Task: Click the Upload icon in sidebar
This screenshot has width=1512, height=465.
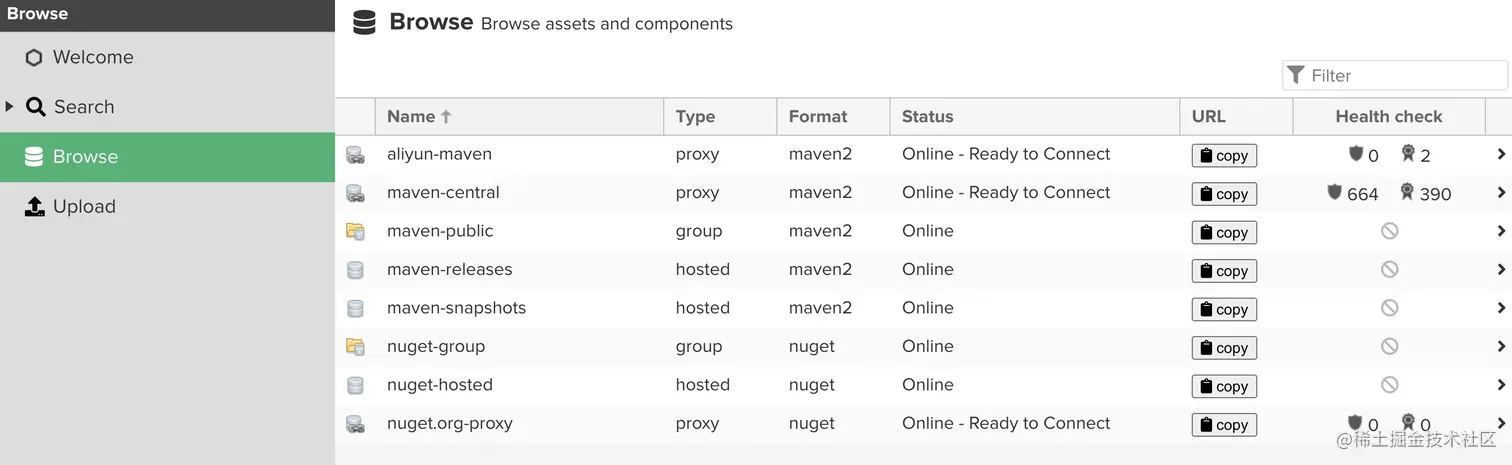Action: pyautogui.click(x=35, y=207)
